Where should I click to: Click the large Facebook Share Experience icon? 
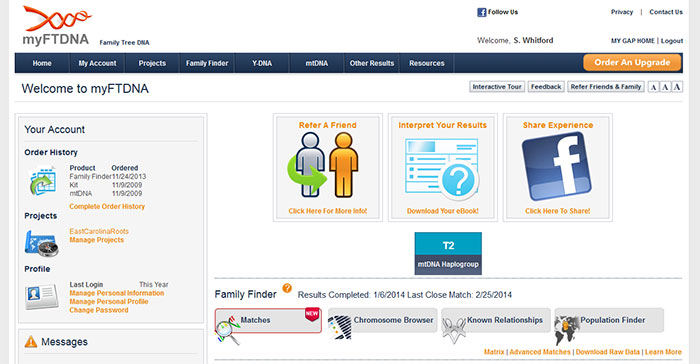557,167
